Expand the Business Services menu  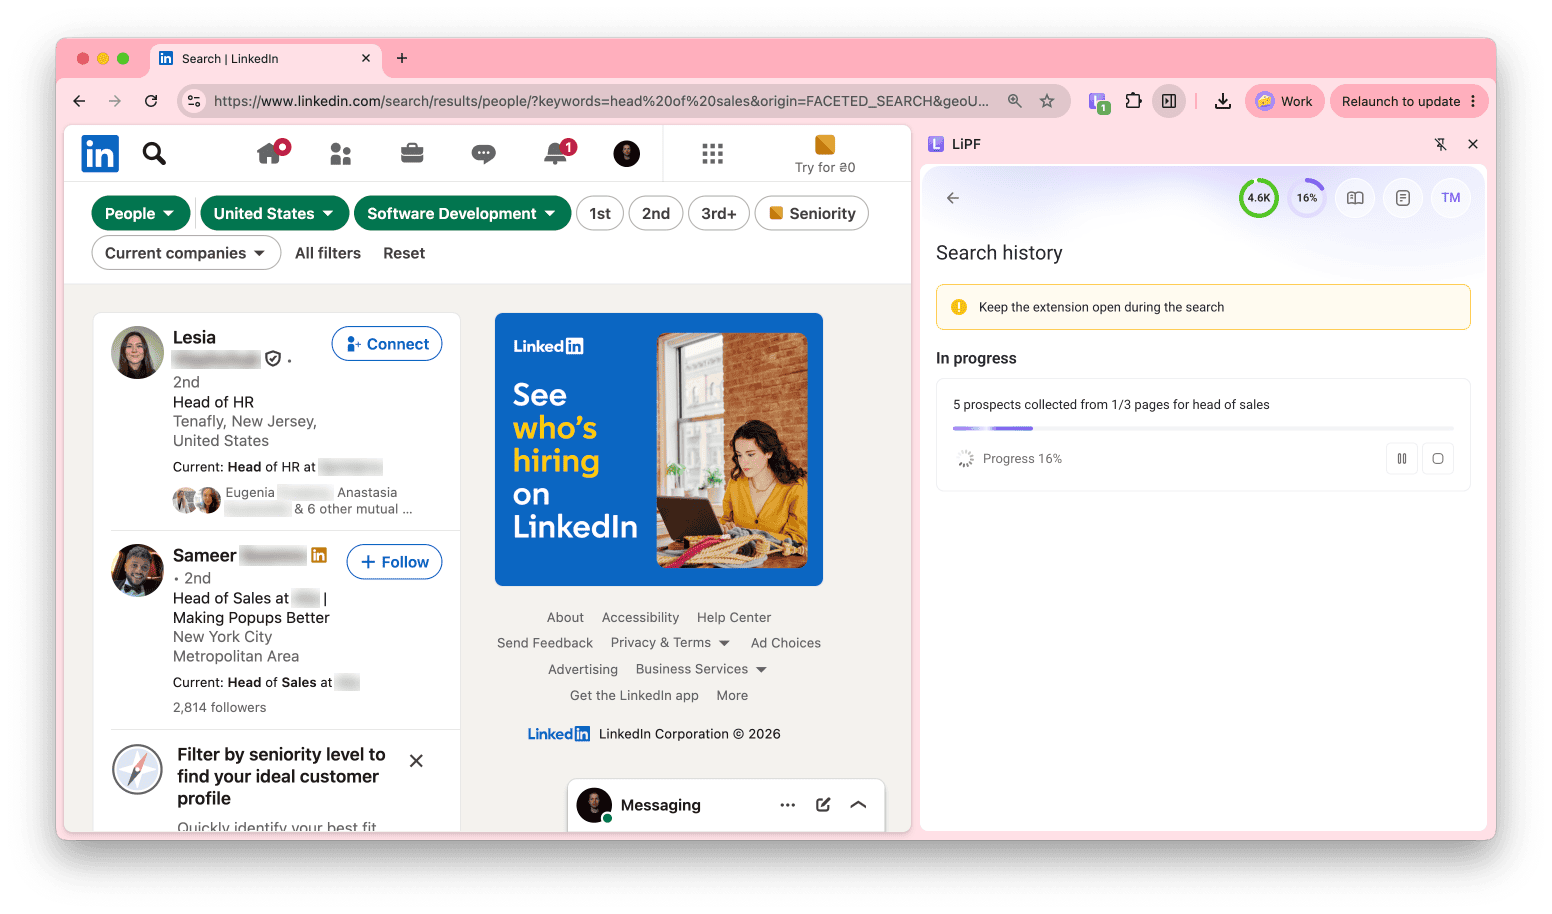pos(701,669)
